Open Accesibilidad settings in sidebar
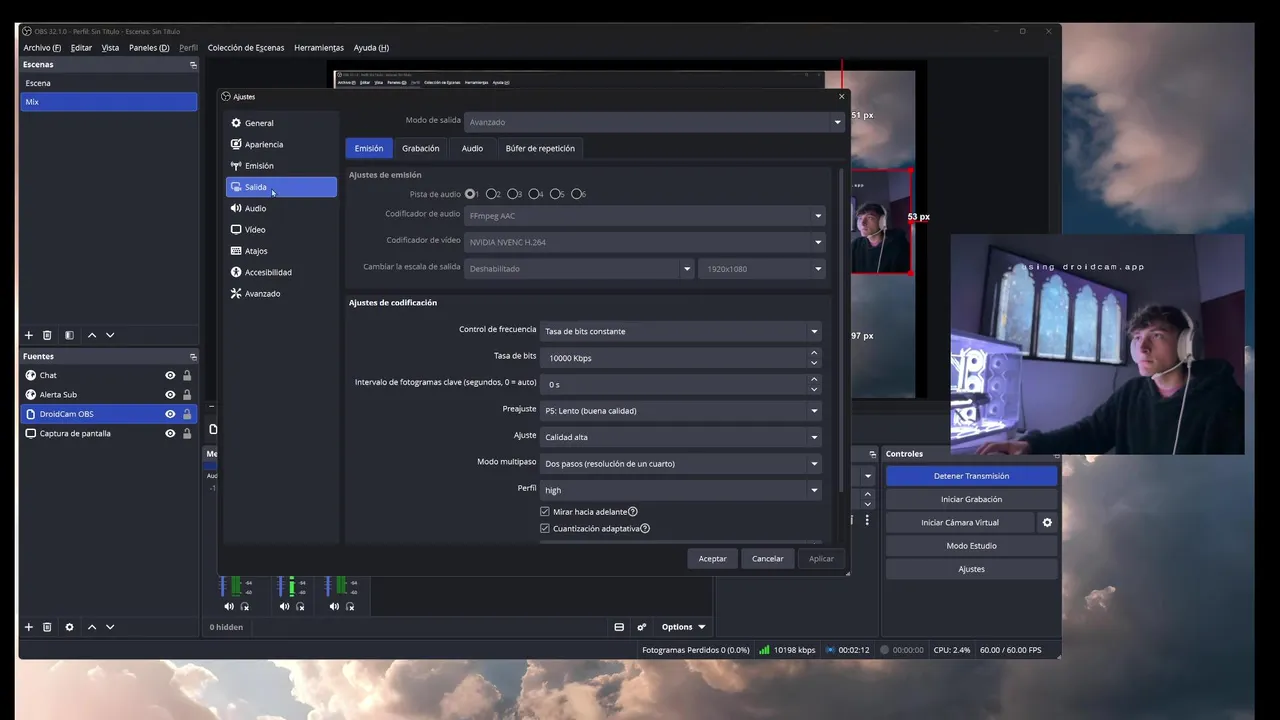Screen dimensions: 1280x720 (281, 272)
